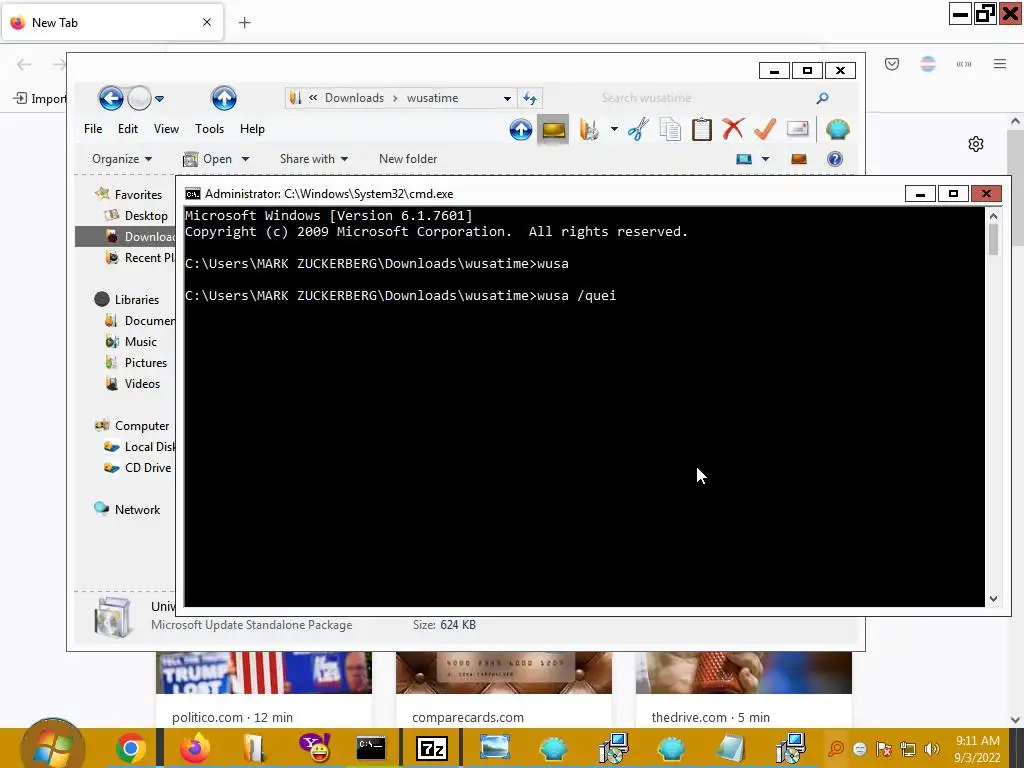Open the Action Center flag tray icon
Viewport: 1024px width, 768px height.
tap(884, 749)
